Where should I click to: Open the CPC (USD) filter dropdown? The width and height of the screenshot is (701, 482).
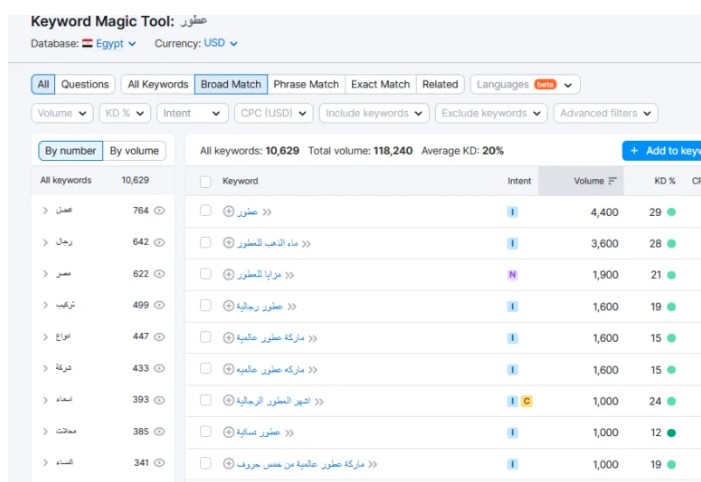click(274, 113)
